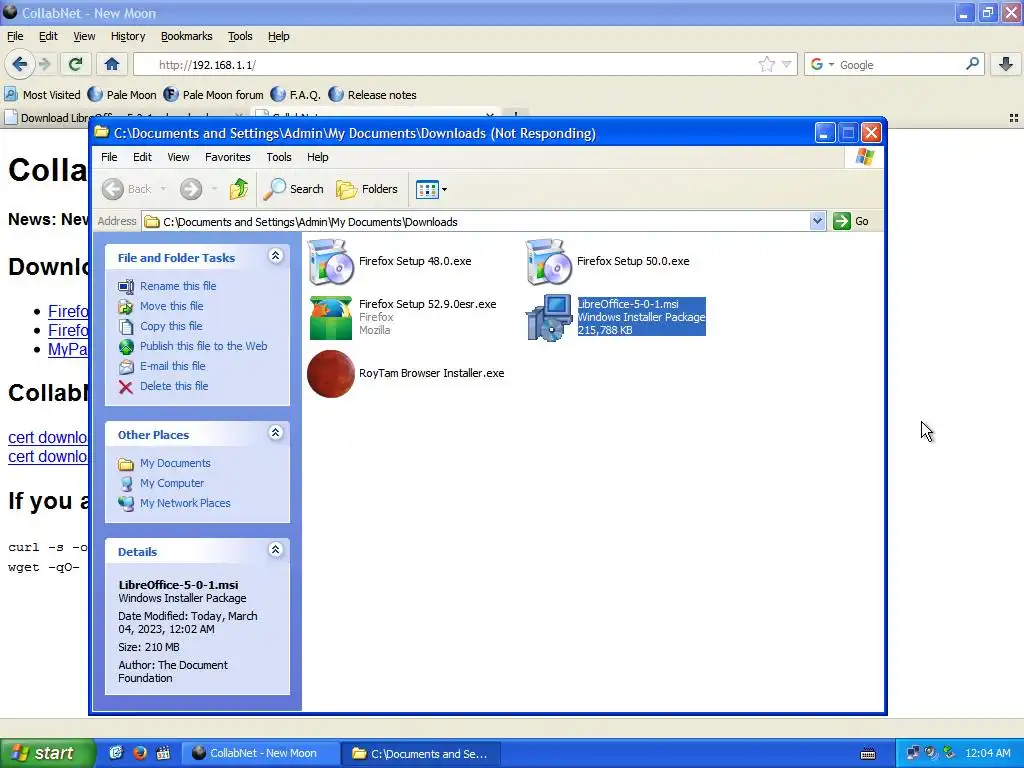Click the tab groups grid icon in browser
This screenshot has height=768, width=1024.
pos(1014,118)
